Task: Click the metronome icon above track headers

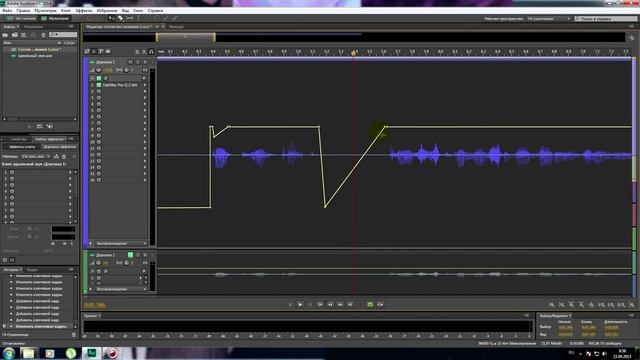Action: tap(137, 52)
